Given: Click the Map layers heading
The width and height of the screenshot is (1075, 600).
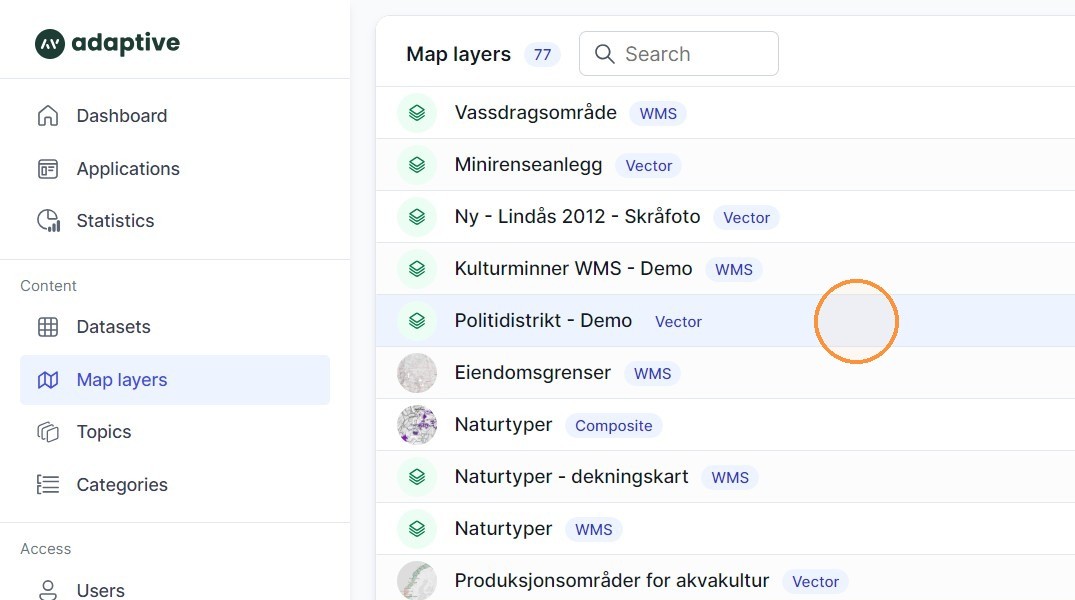Looking at the screenshot, I should point(459,54).
